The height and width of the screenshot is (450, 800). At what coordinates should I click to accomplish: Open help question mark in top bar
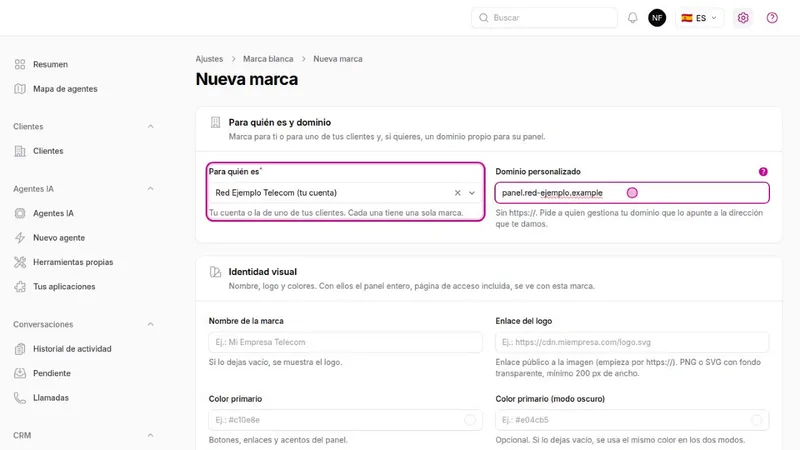(x=772, y=18)
